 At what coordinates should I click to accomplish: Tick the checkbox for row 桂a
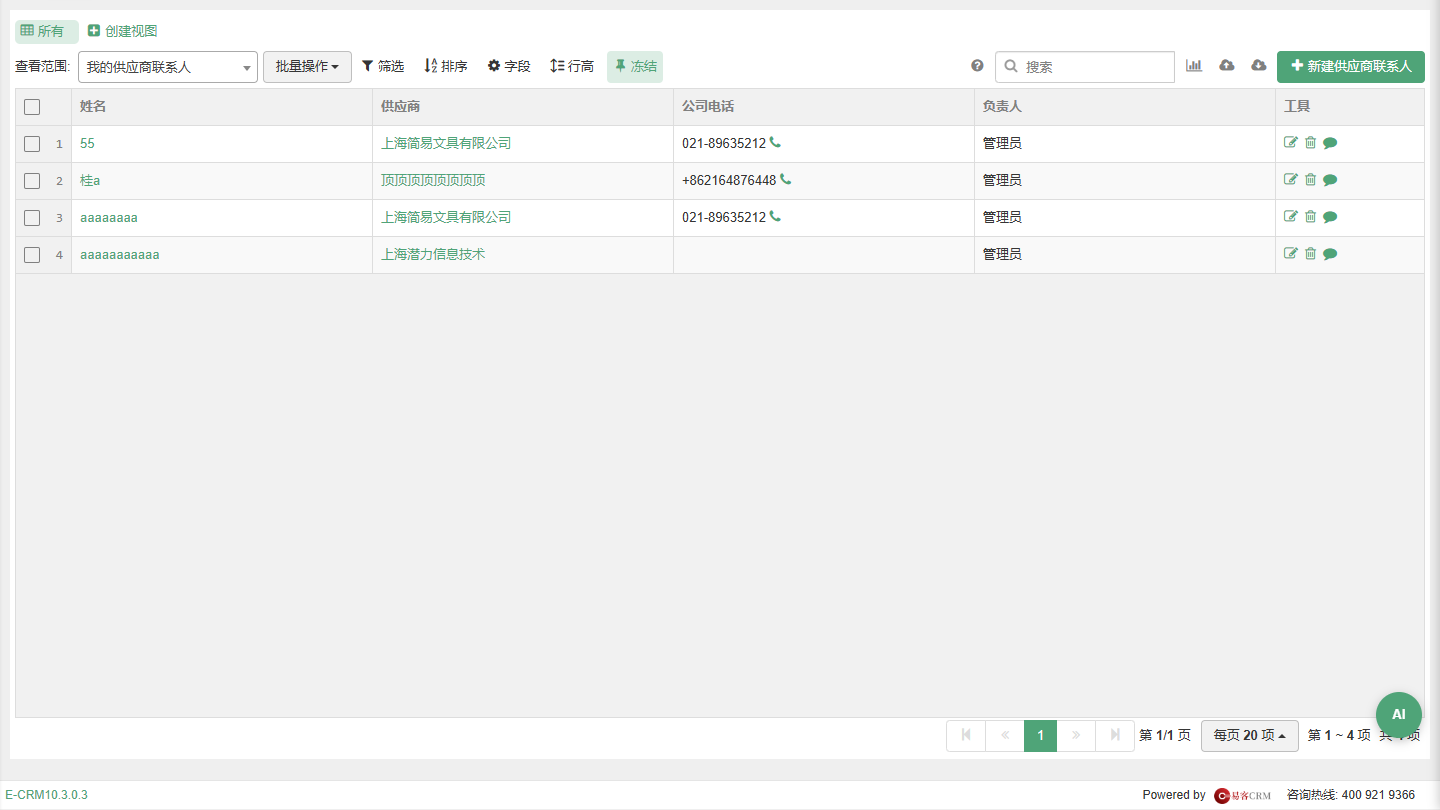32,181
